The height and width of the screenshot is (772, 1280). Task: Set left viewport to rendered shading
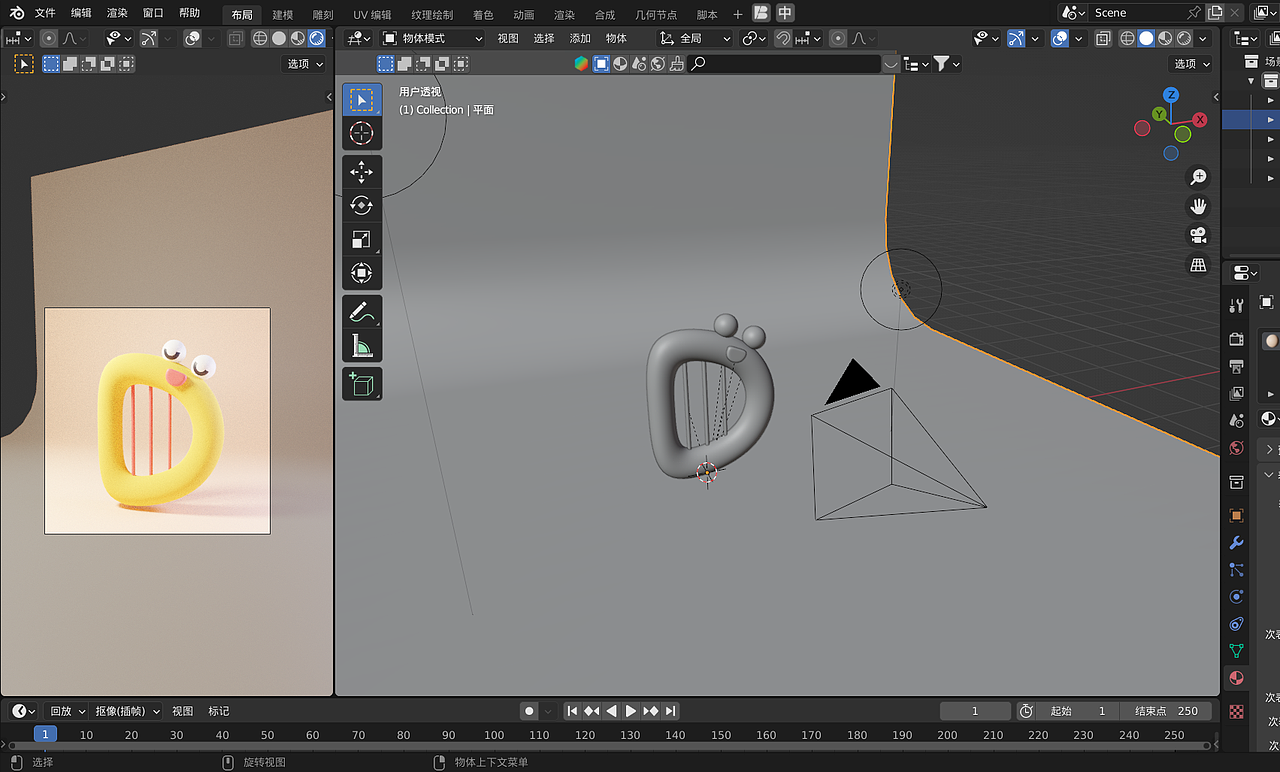tap(317, 38)
